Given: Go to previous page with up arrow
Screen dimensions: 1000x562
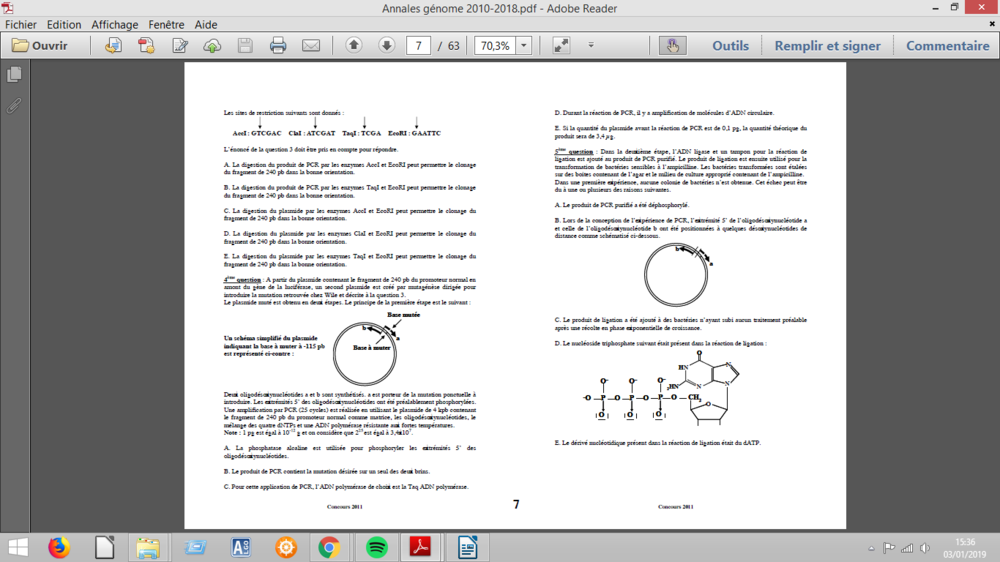Looking at the screenshot, I should coord(354,46).
